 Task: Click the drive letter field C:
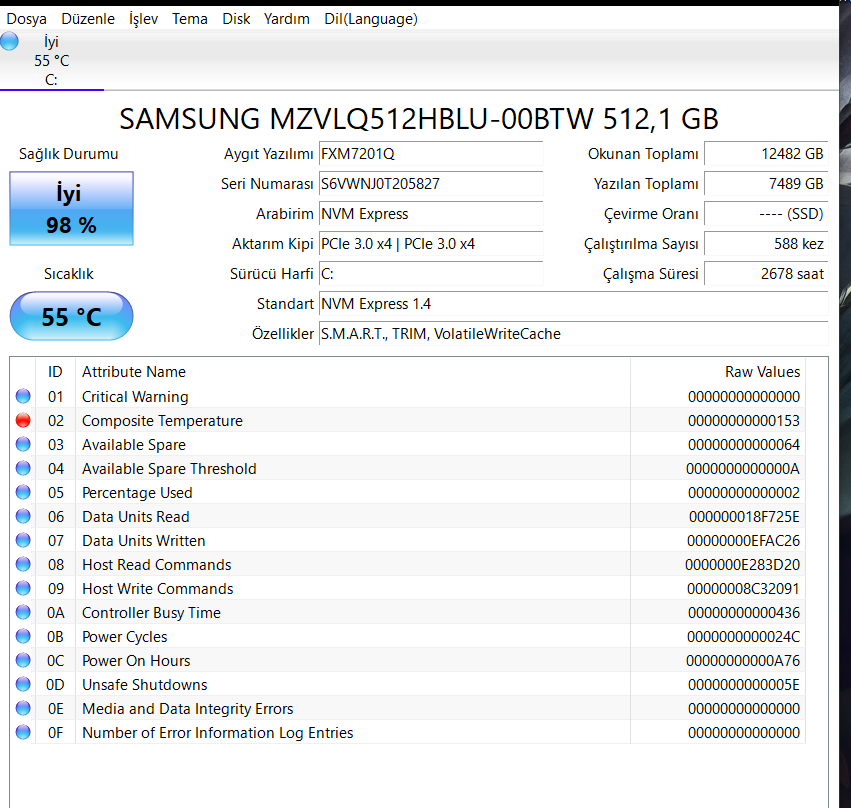pyautogui.click(x=431, y=273)
